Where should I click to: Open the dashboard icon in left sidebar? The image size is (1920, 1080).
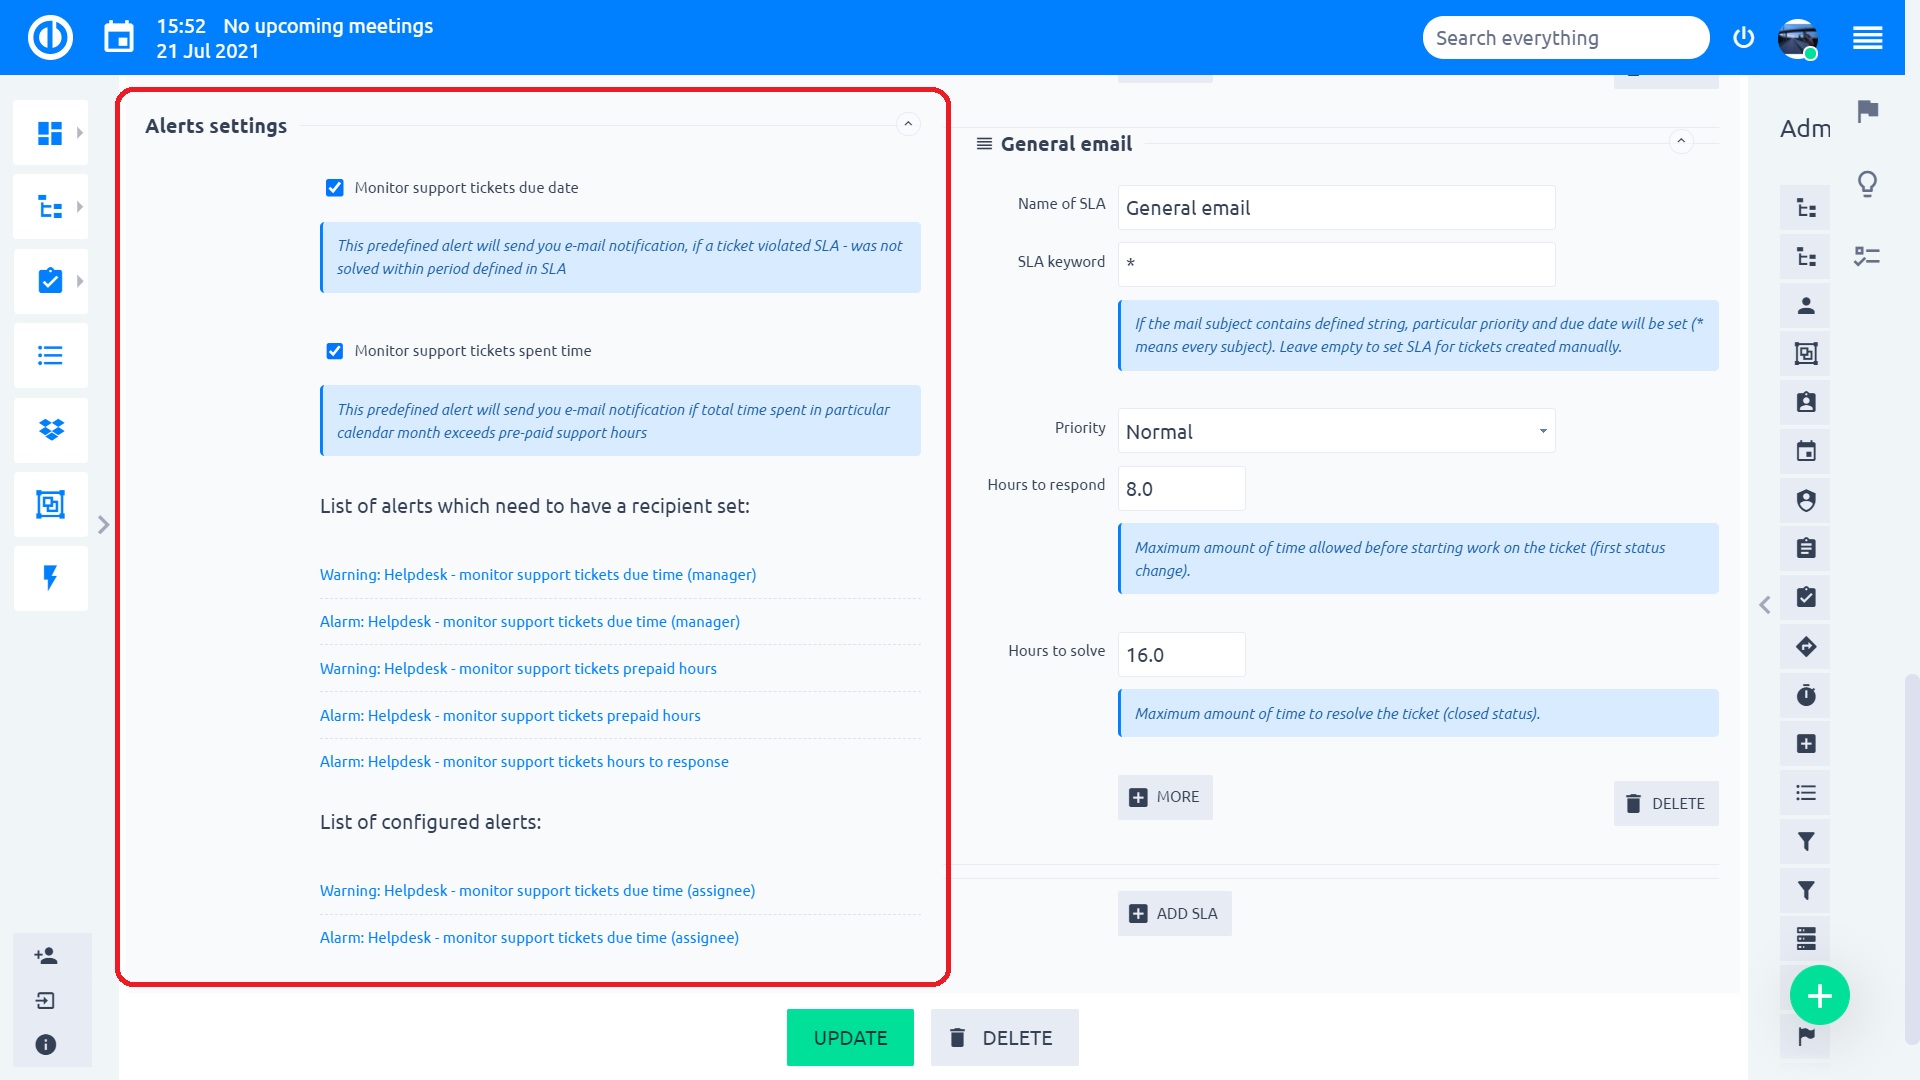pos(50,133)
